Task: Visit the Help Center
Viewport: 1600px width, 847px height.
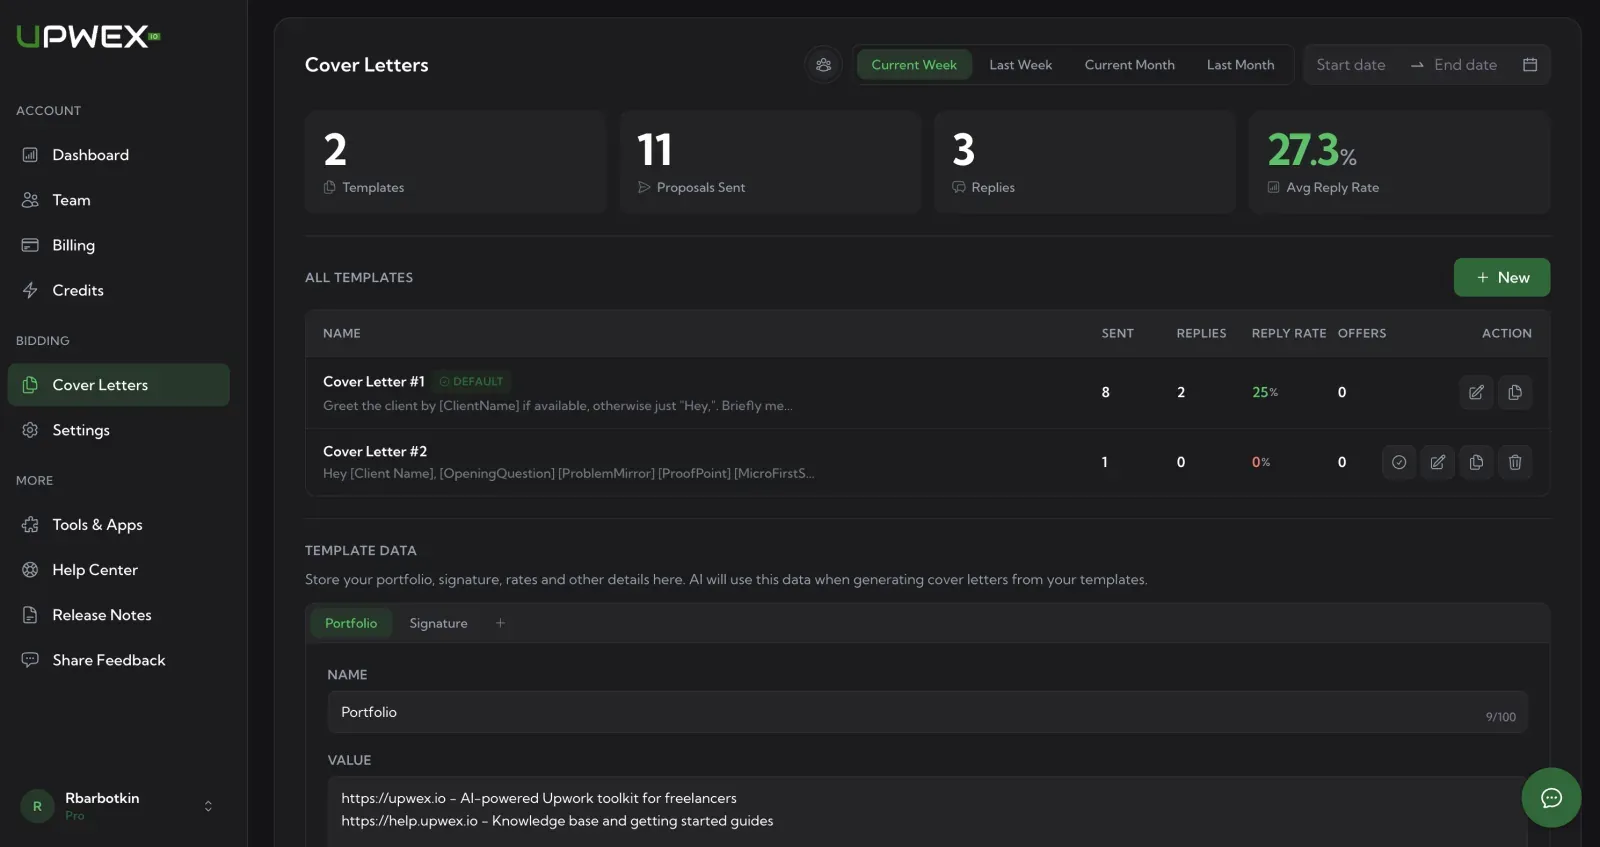Action: pos(118,570)
